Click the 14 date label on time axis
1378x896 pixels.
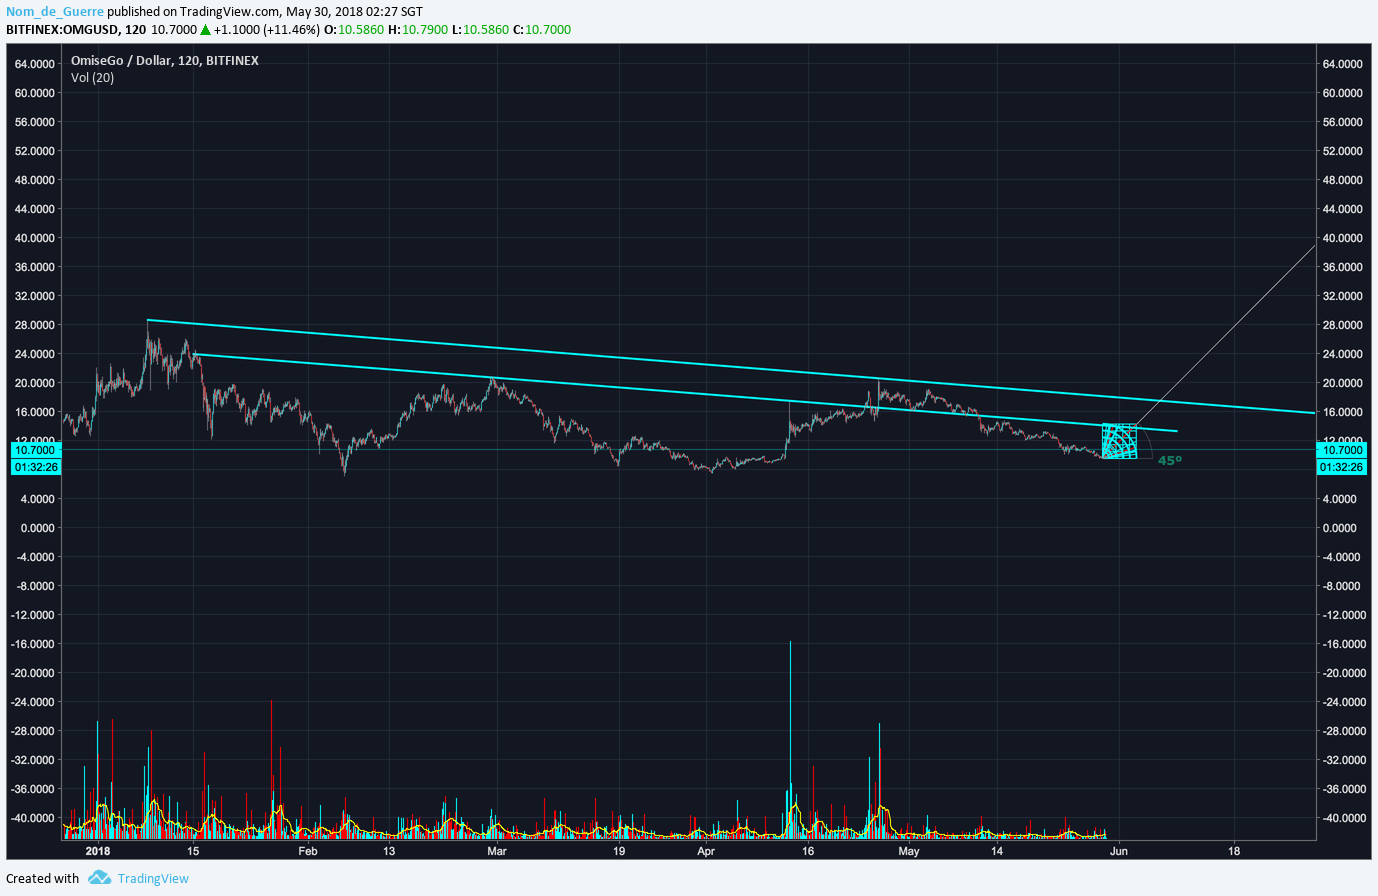coord(997,851)
